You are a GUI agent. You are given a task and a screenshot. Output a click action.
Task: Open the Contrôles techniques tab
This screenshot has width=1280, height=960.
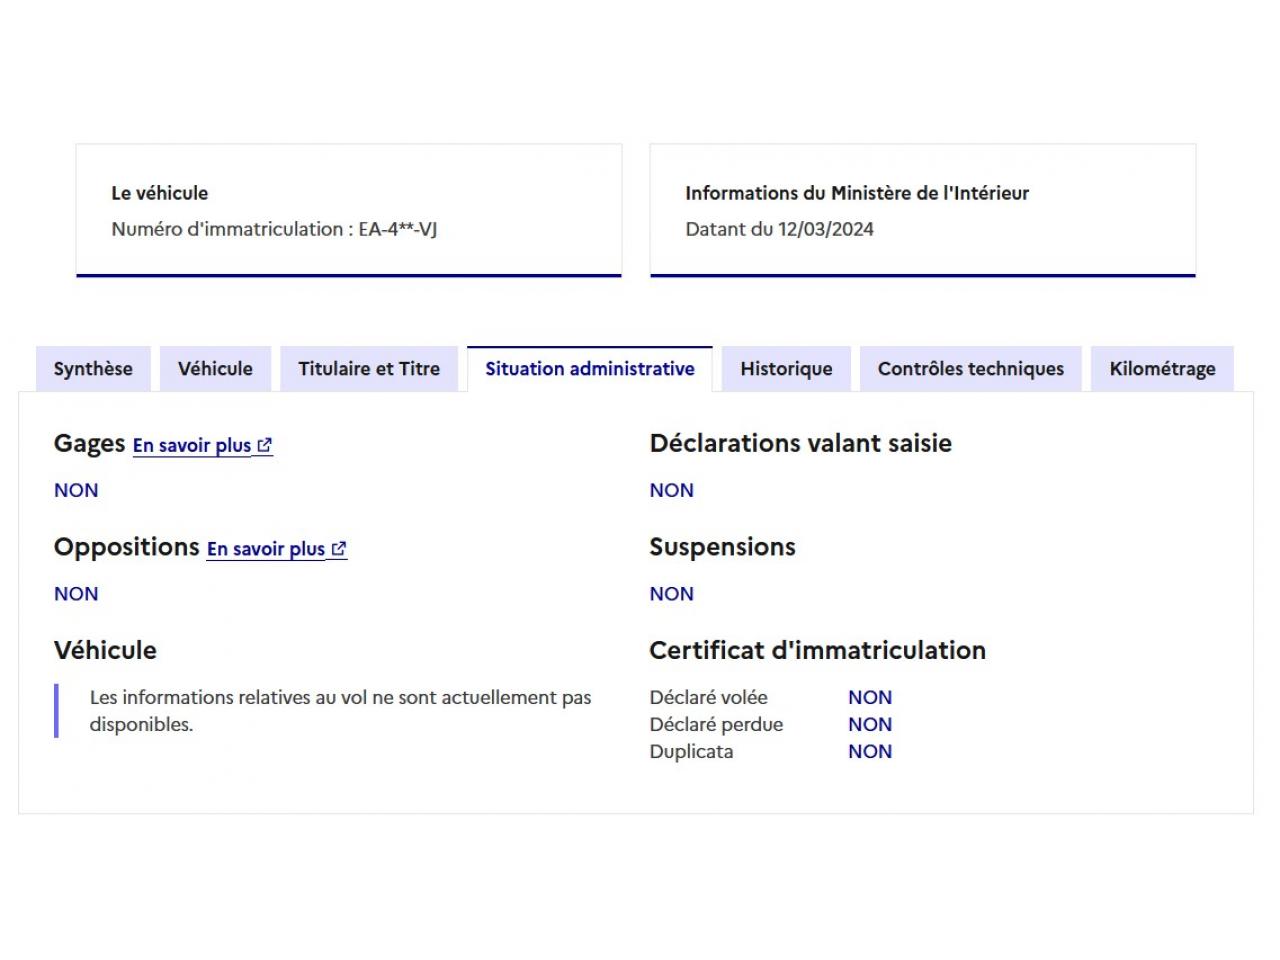[x=970, y=369]
